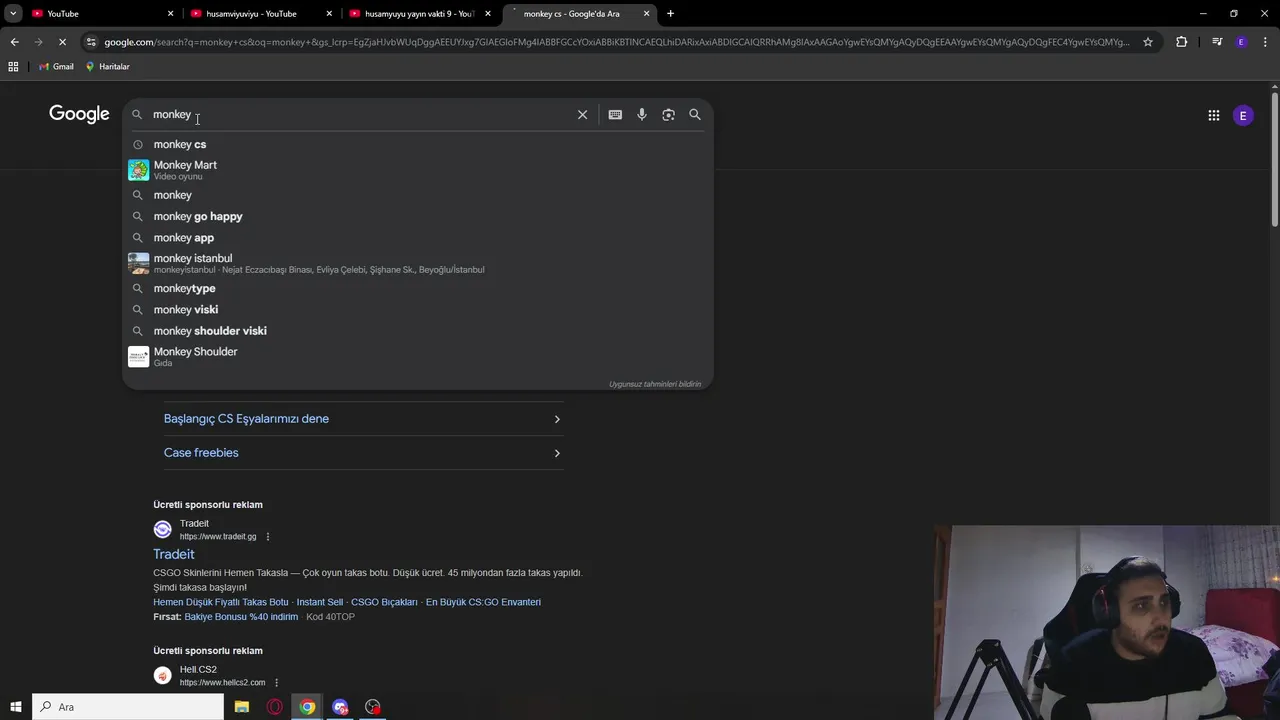The image size is (1280, 720).
Task: Open Discord from the taskbar
Action: (x=340, y=707)
